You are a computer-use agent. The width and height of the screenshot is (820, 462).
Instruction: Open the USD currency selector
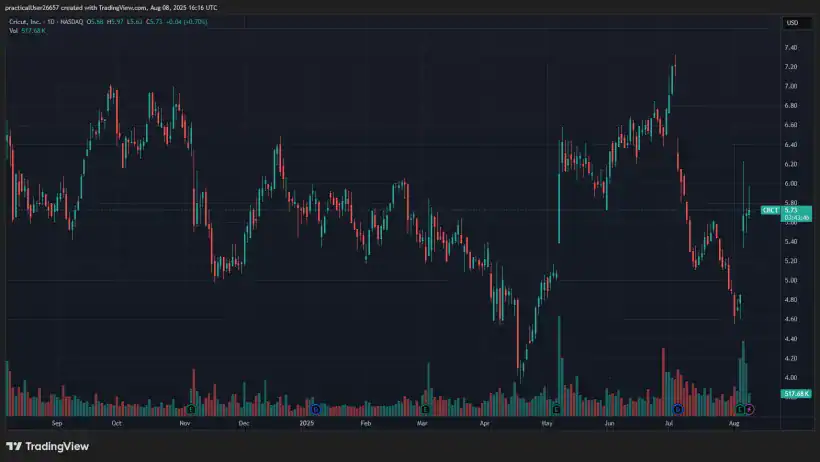pos(793,22)
